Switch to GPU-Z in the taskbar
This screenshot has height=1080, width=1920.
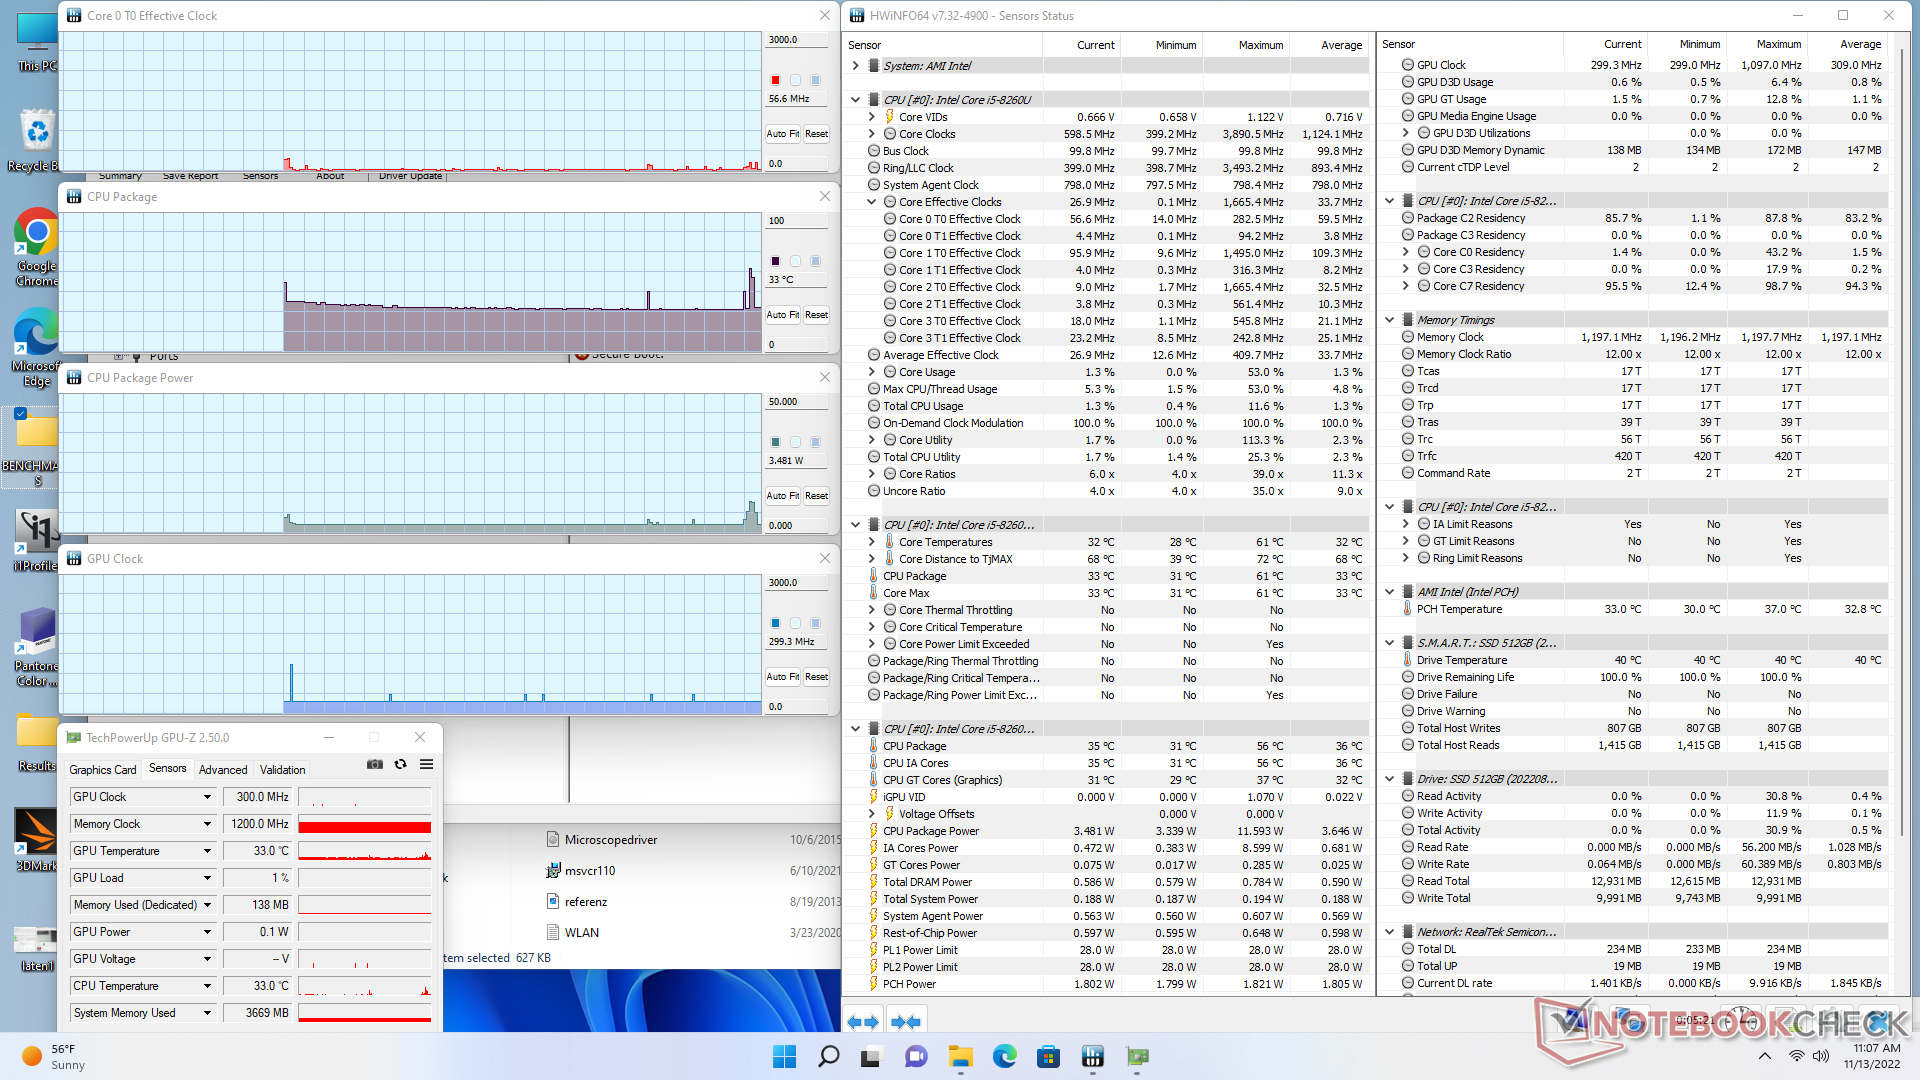coord(1137,1056)
